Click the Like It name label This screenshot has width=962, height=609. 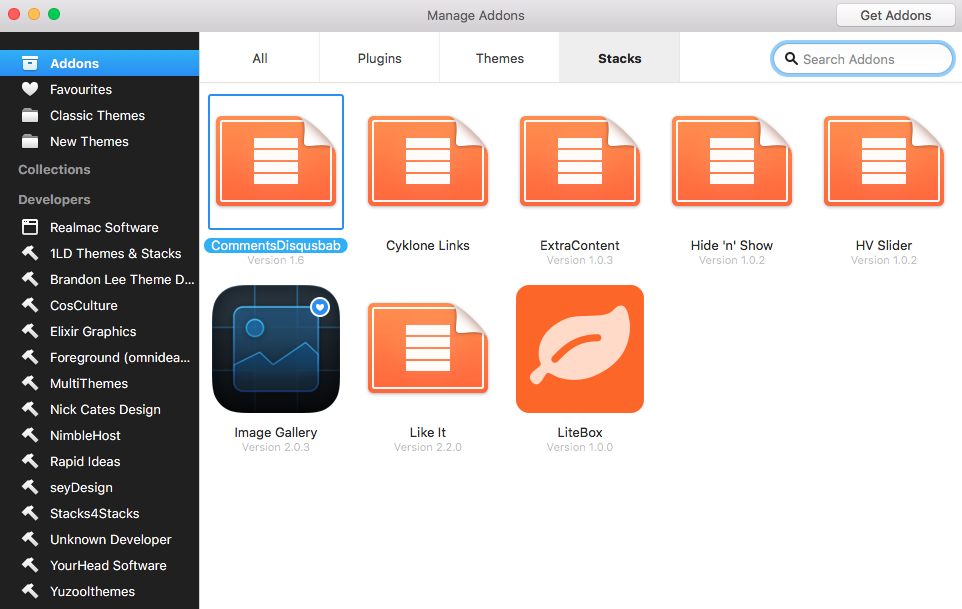click(x=428, y=432)
